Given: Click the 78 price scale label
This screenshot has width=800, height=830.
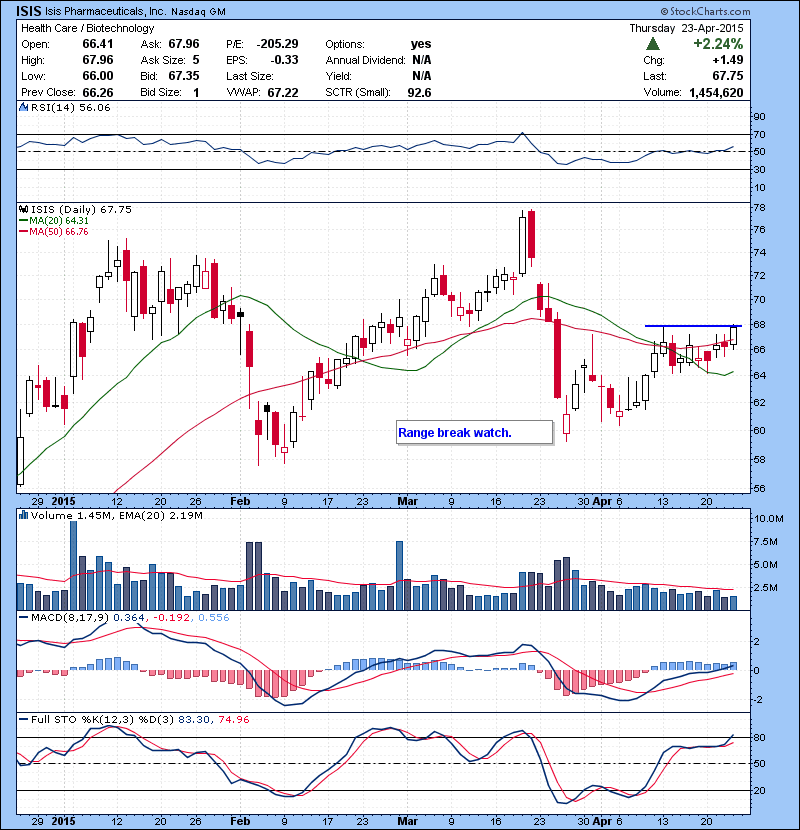Looking at the screenshot, I should pos(759,208).
